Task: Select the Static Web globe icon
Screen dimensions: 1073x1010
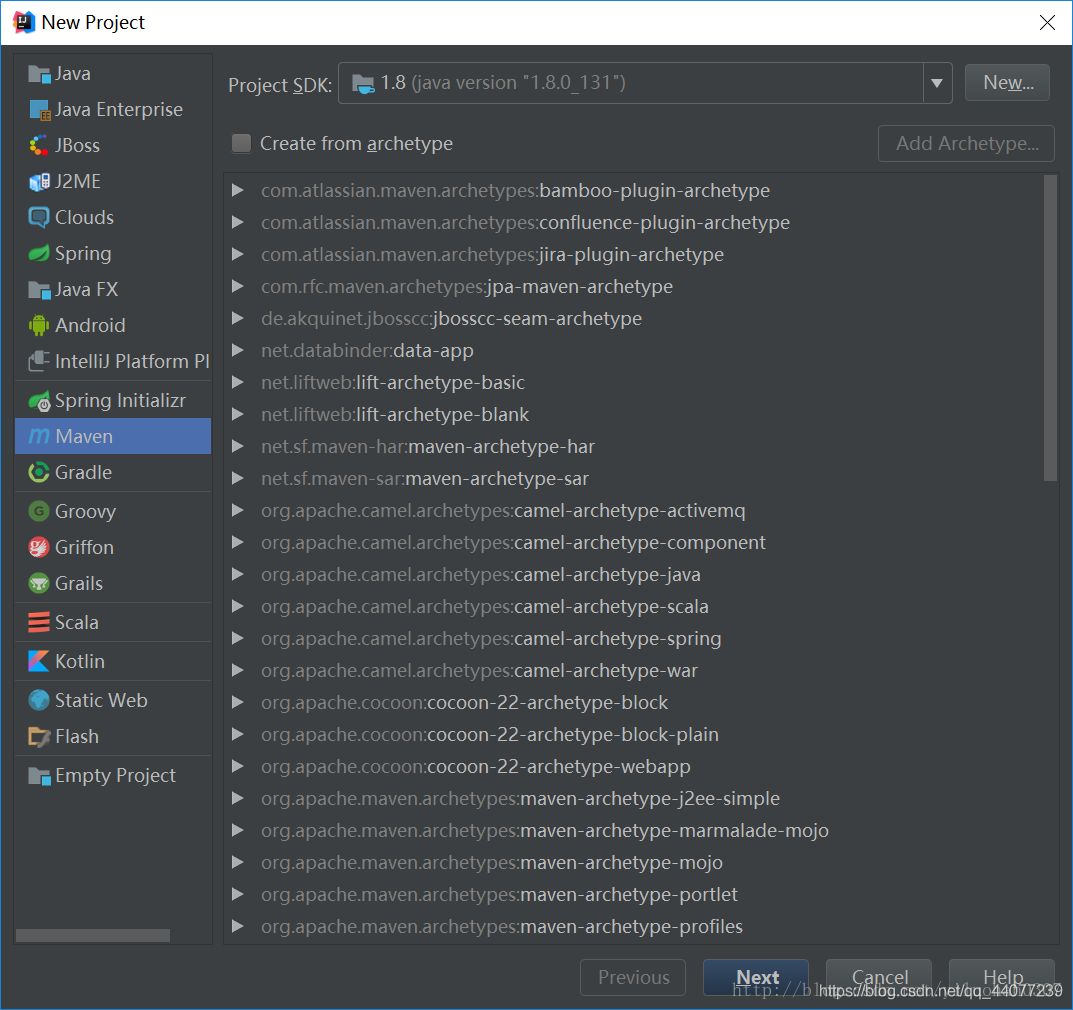Action: [39, 701]
